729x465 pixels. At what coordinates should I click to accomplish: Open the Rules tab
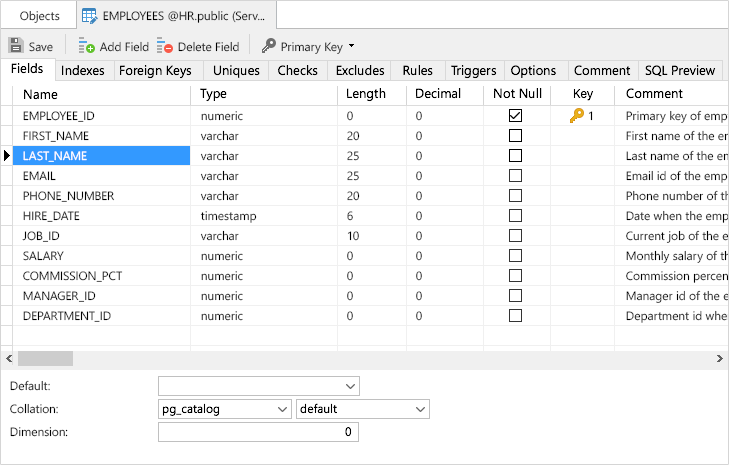(418, 71)
